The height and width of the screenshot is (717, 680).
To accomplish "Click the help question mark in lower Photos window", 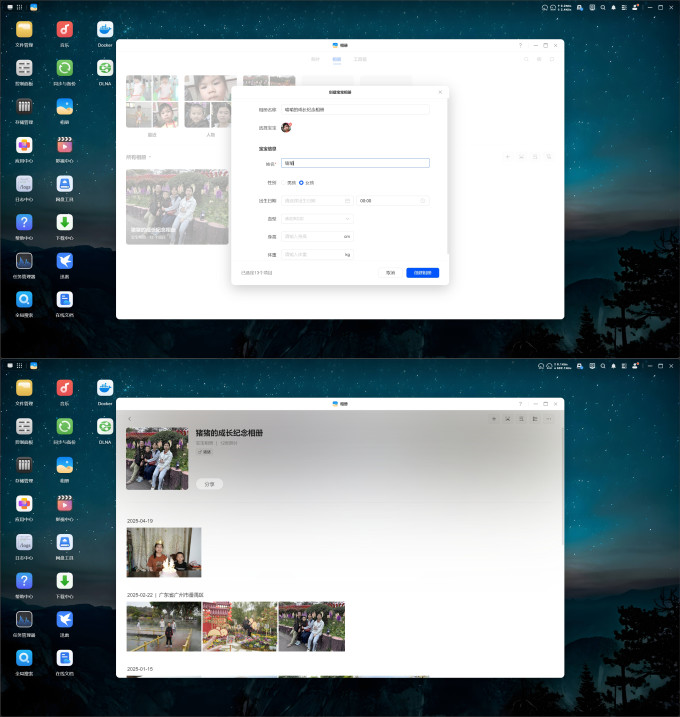I will coord(520,404).
